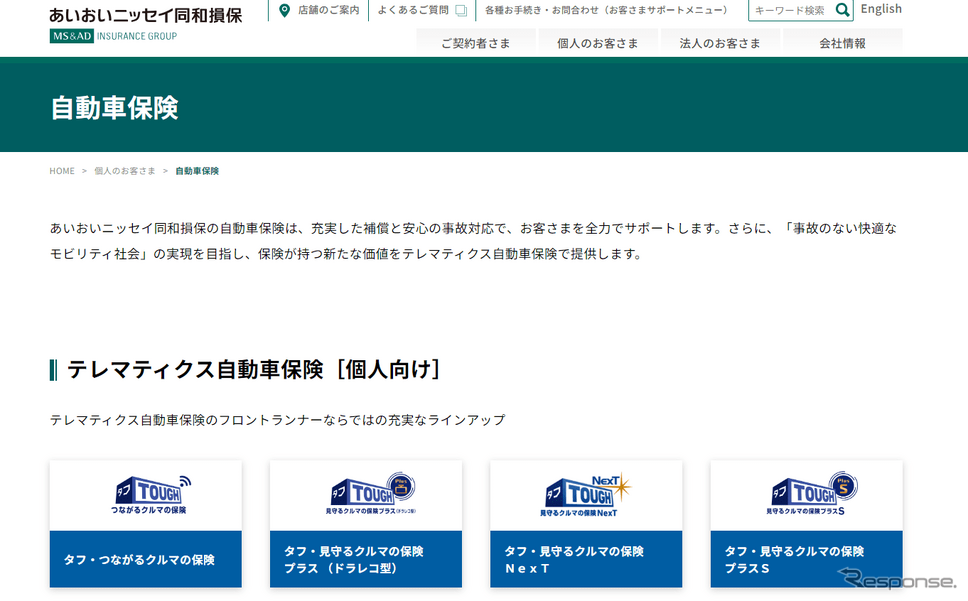This screenshot has height=601, width=968.
Task: Select タフ・見守るクルマの保険プラスS button
Action: [806, 559]
